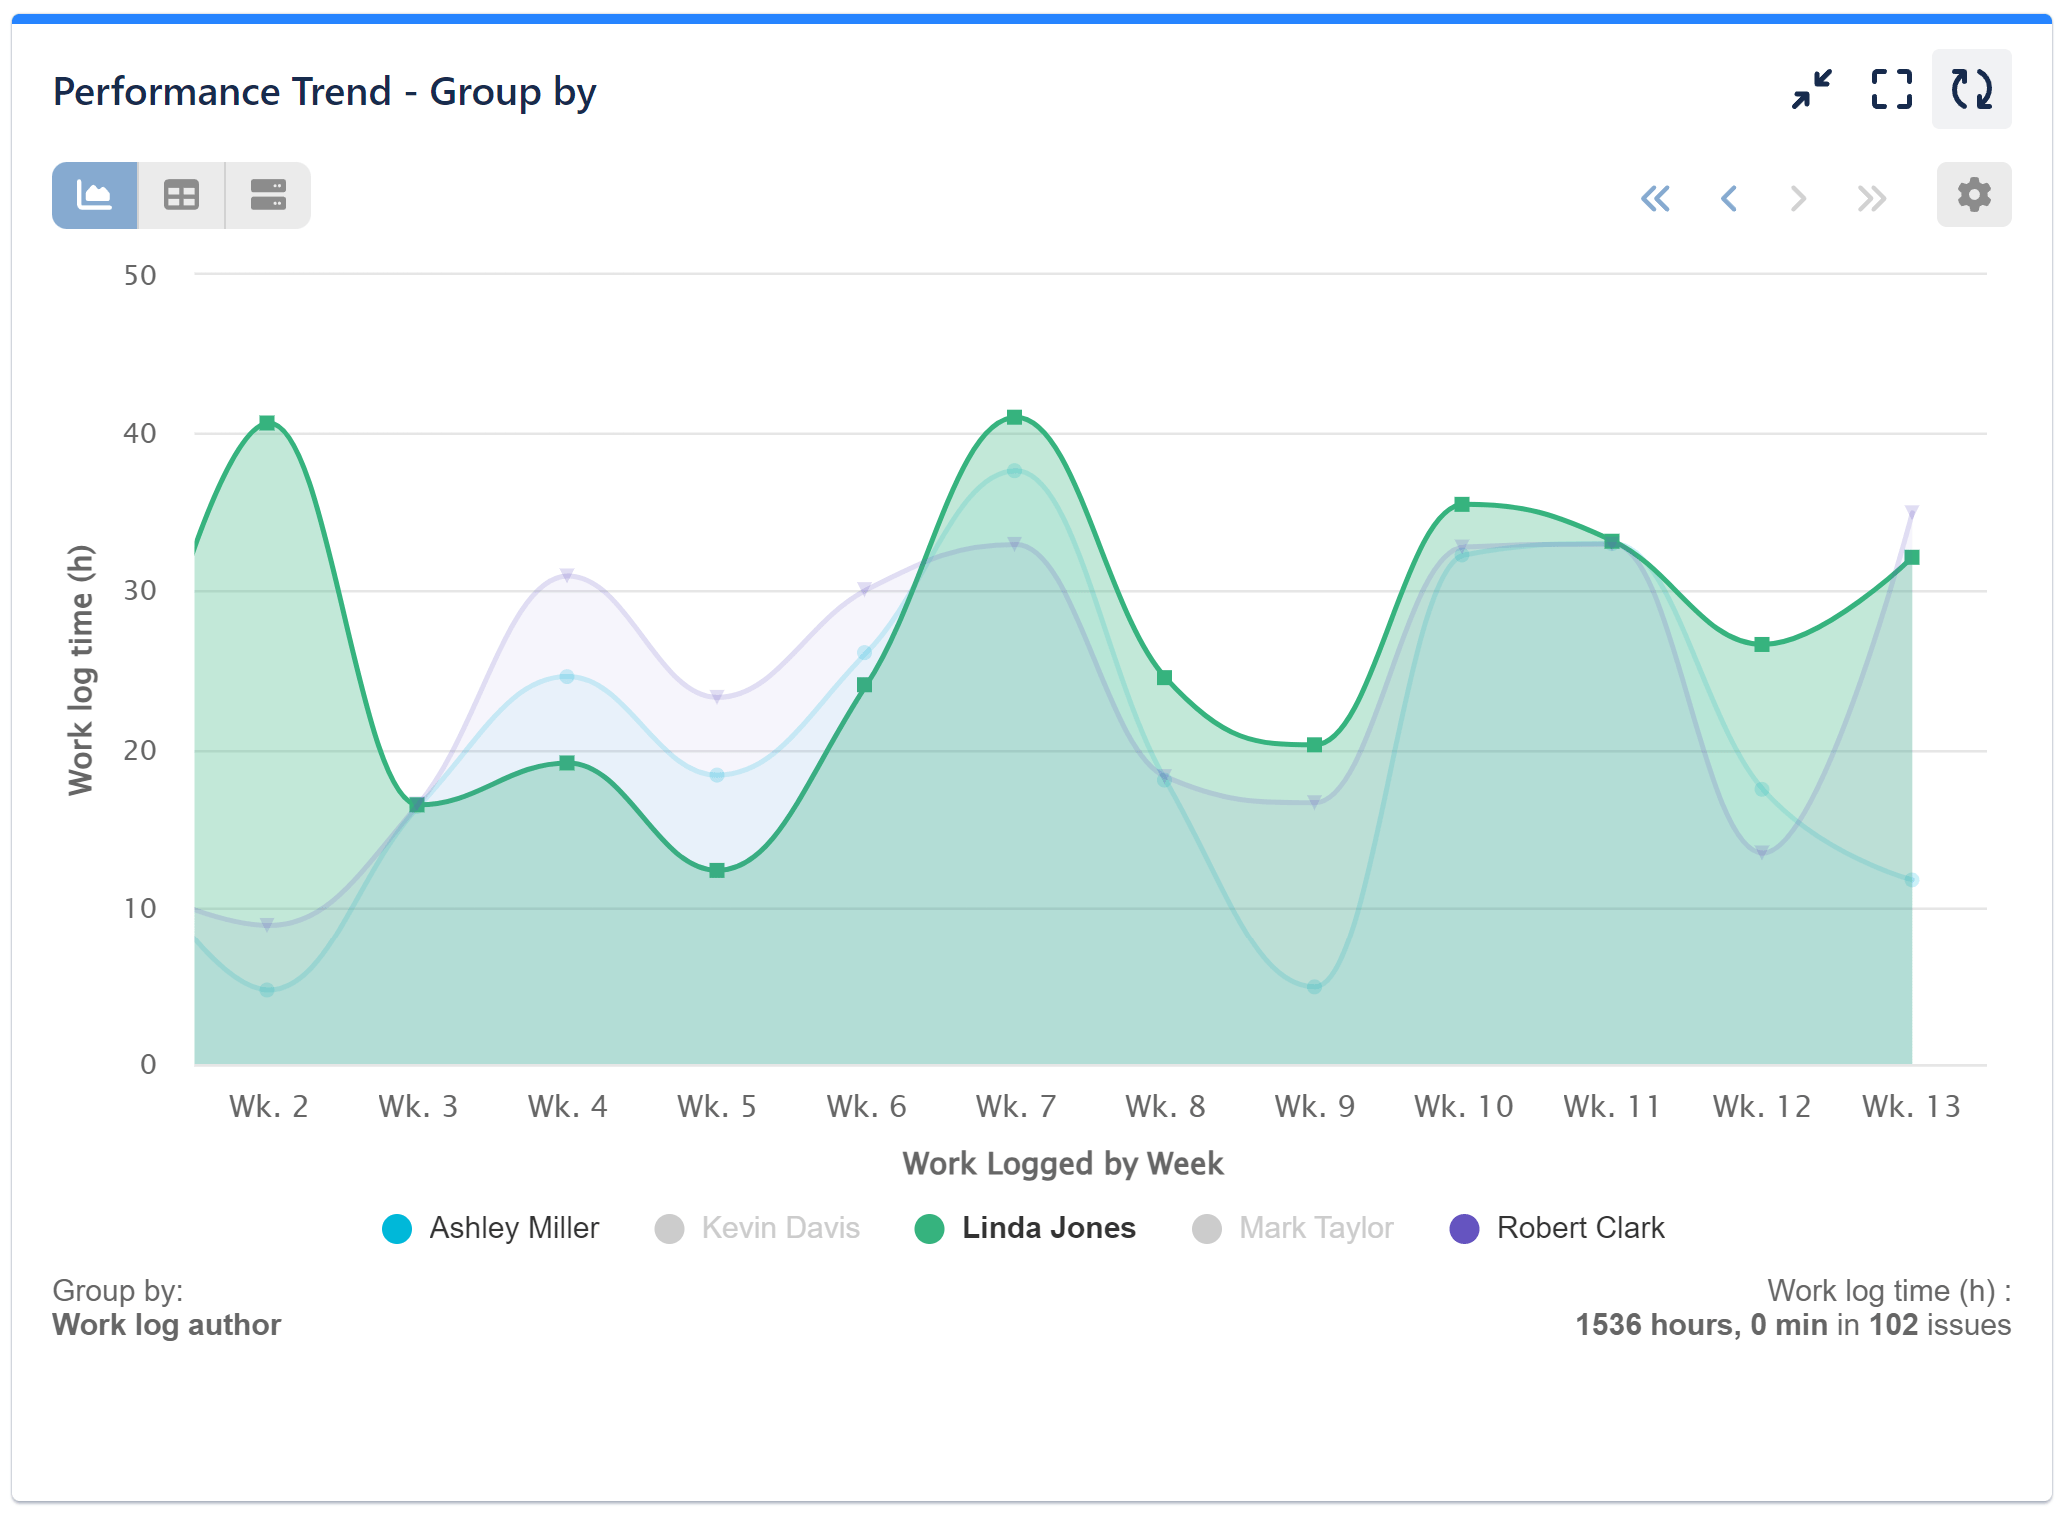
Task: Go to the previous time period
Action: (x=1728, y=199)
